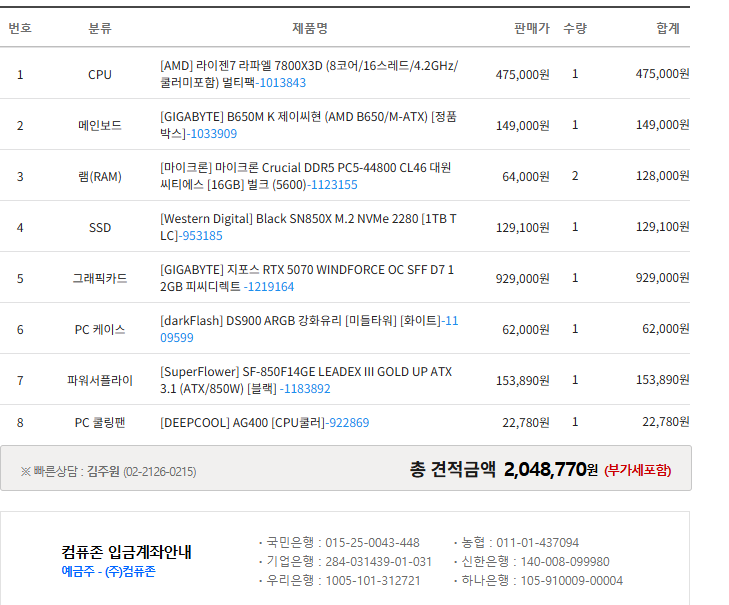Click the 빠른상담 김주원 phone contact

pyautogui.click(x=108, y=472)
